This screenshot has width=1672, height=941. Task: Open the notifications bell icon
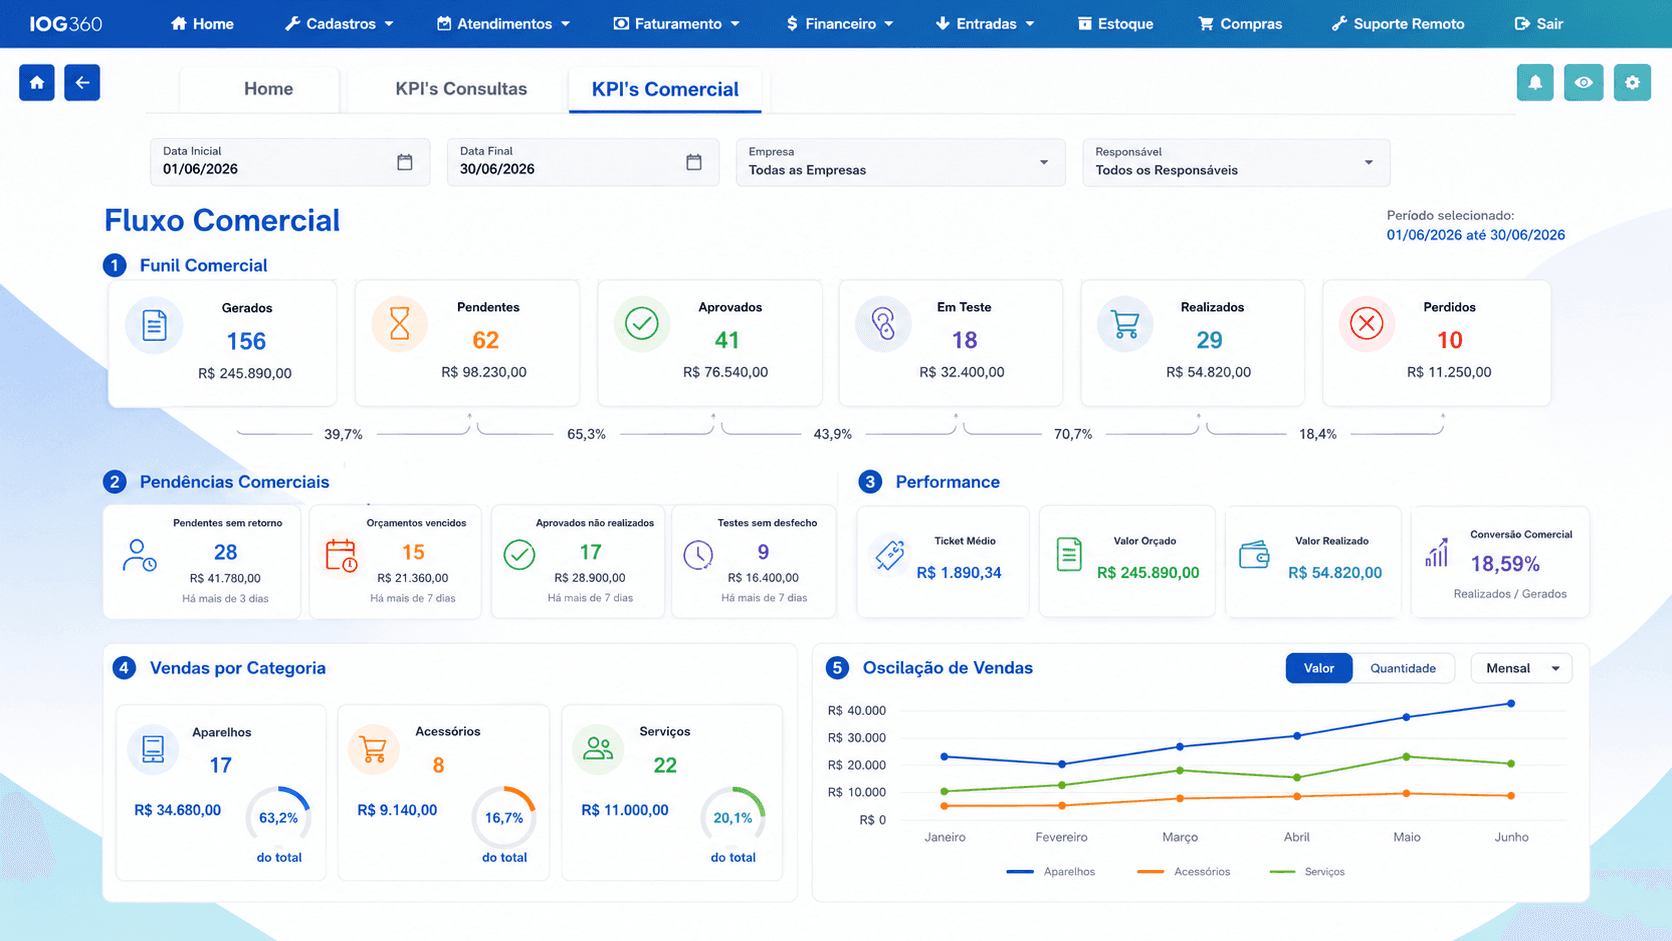point(1535,83)
